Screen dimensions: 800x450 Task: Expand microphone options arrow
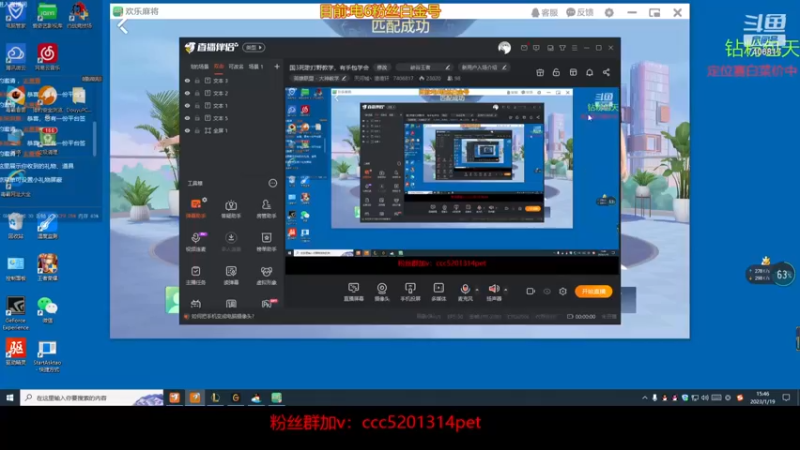pos(477,290)
